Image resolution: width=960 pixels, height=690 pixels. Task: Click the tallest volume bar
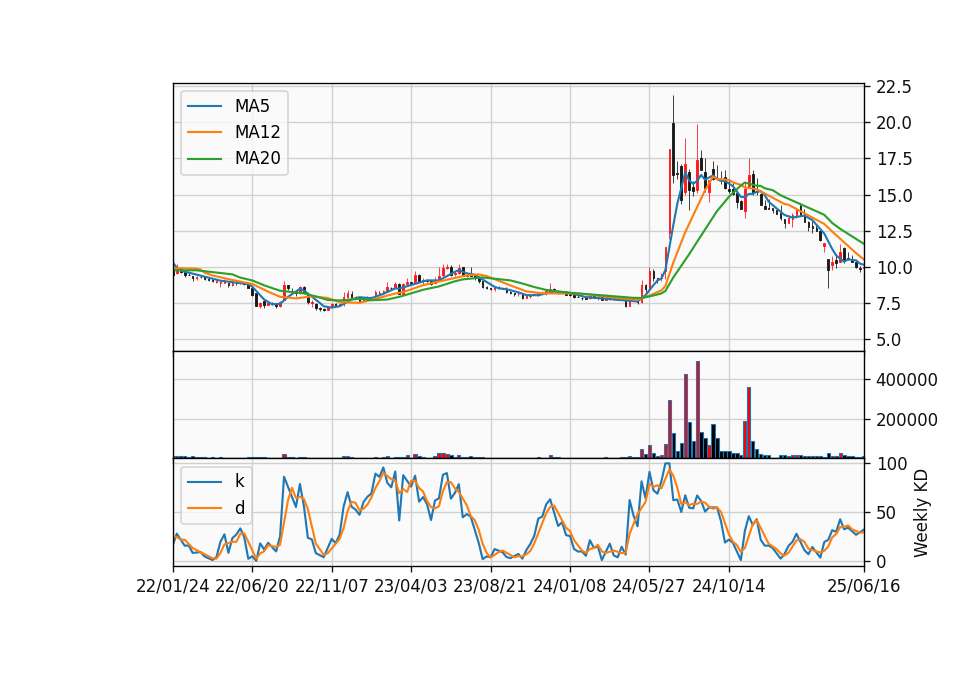click(x=698, y=410)
